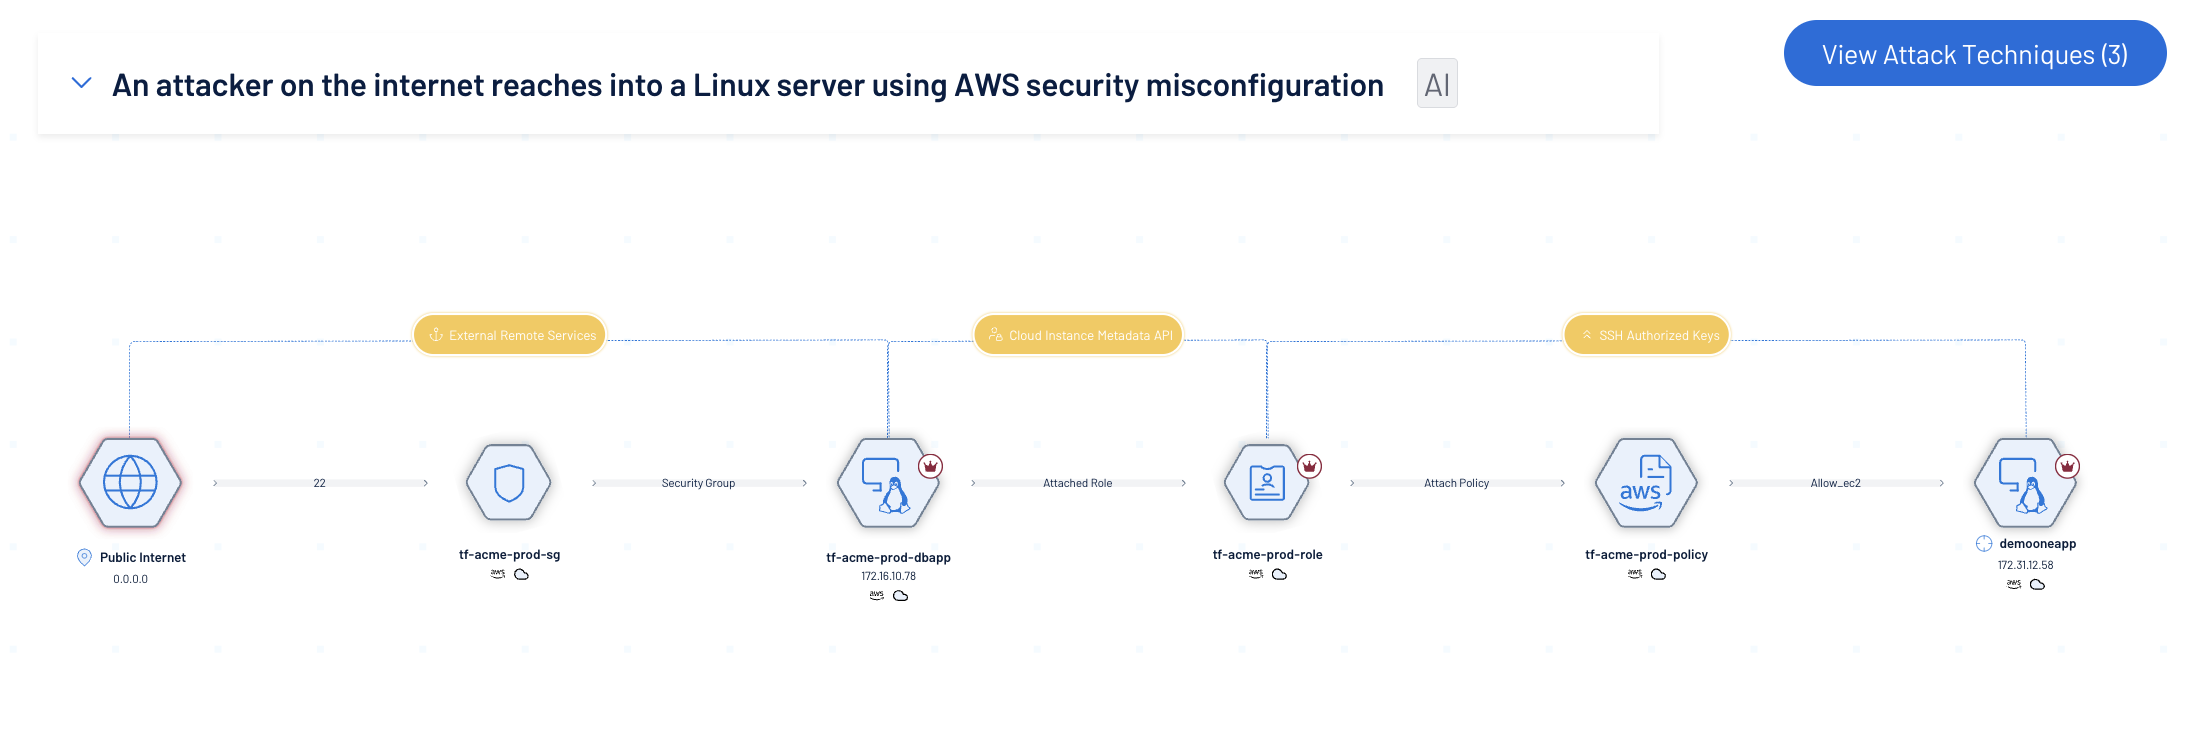This screenshot has height=742, width=2188.
Task: Click the Security Group edge label
Action: pos(698,483)
